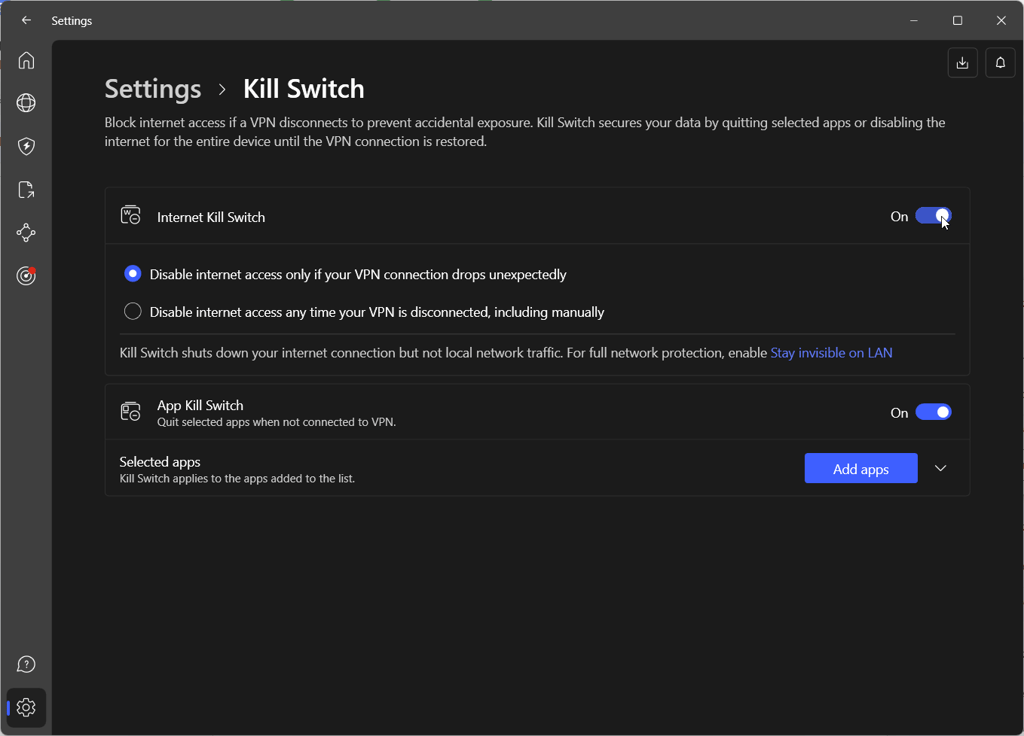1024x736 pixels.
Task: Open the globe servers icon in sidebar
Action: coord(26,103)
